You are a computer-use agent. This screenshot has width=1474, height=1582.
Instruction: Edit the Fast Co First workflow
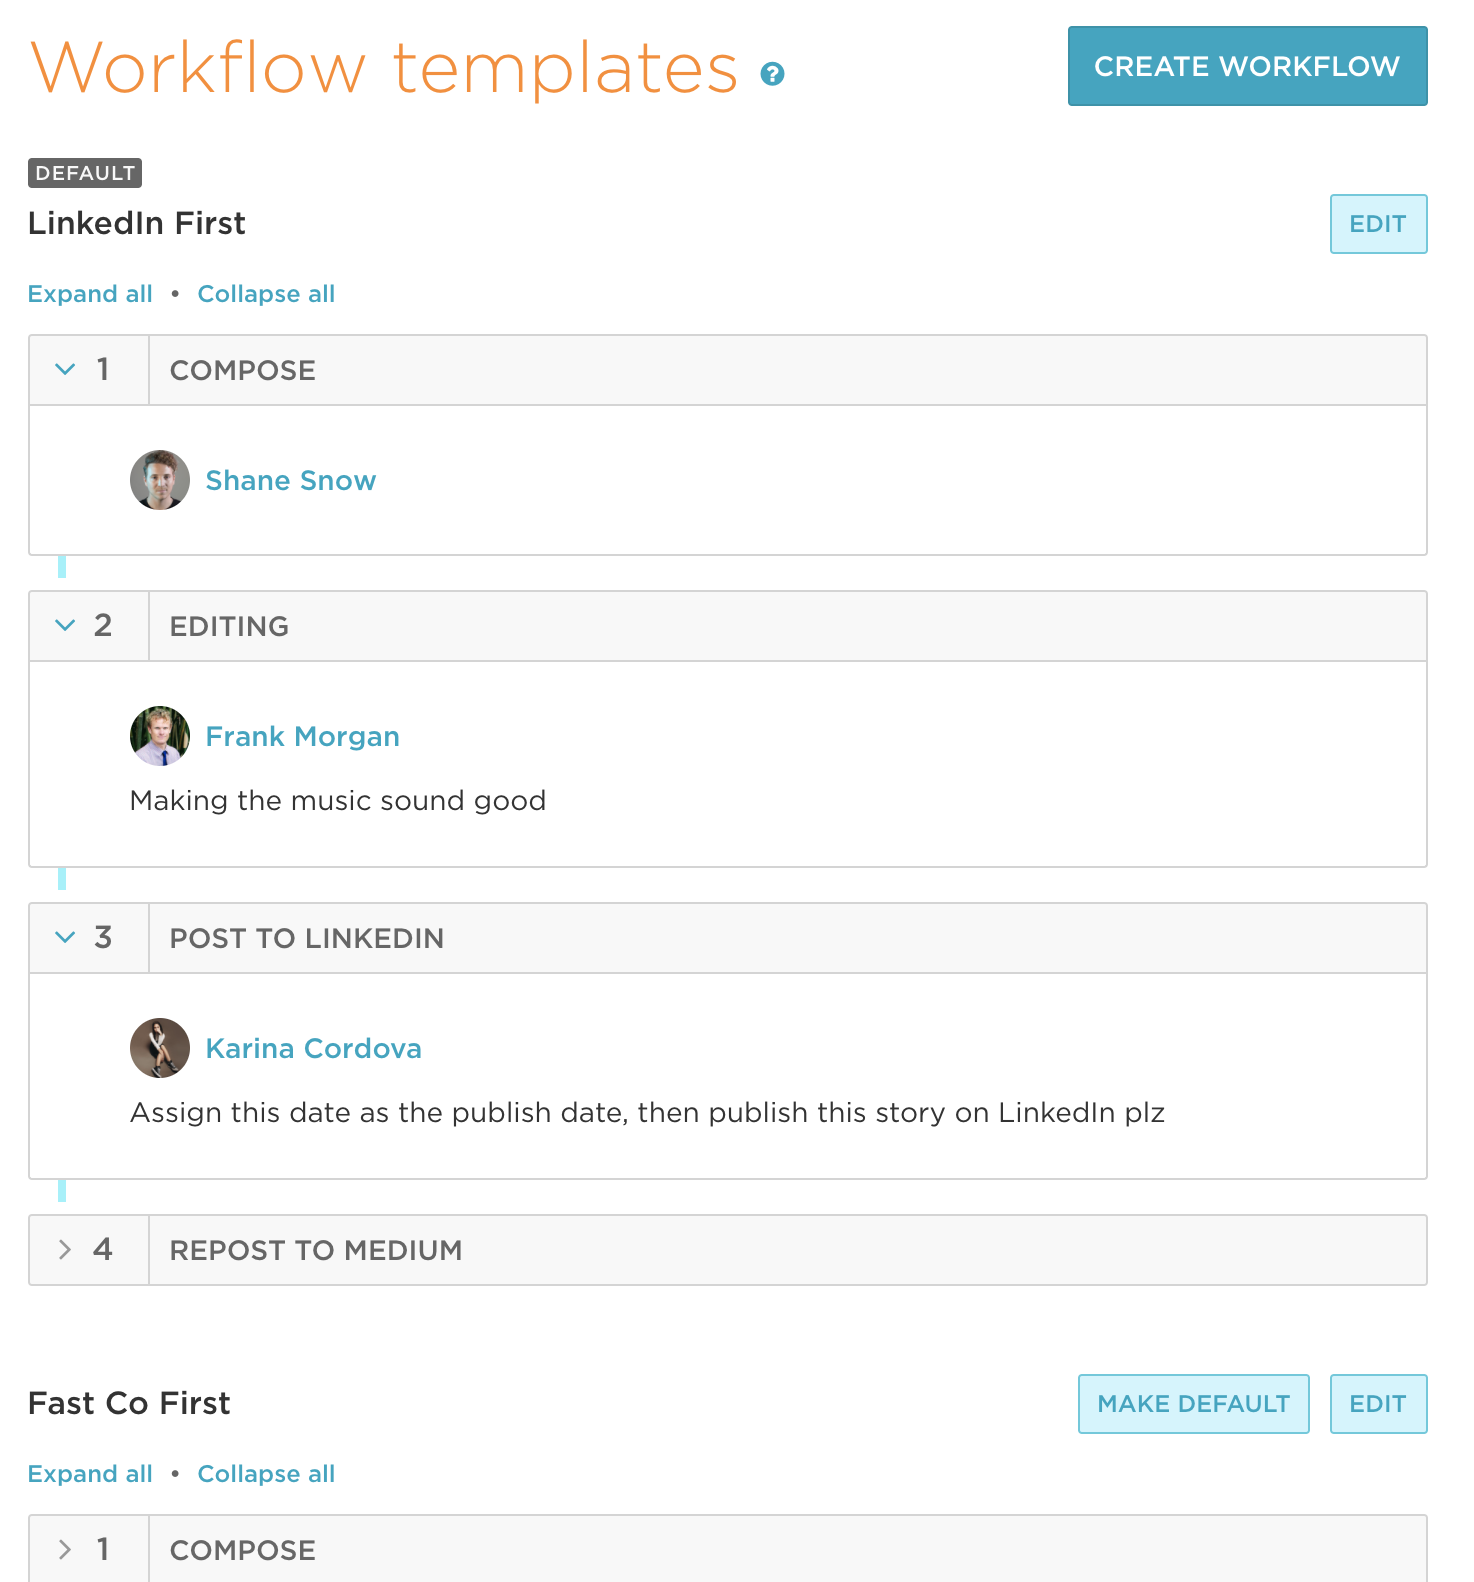[1378, 1404]
